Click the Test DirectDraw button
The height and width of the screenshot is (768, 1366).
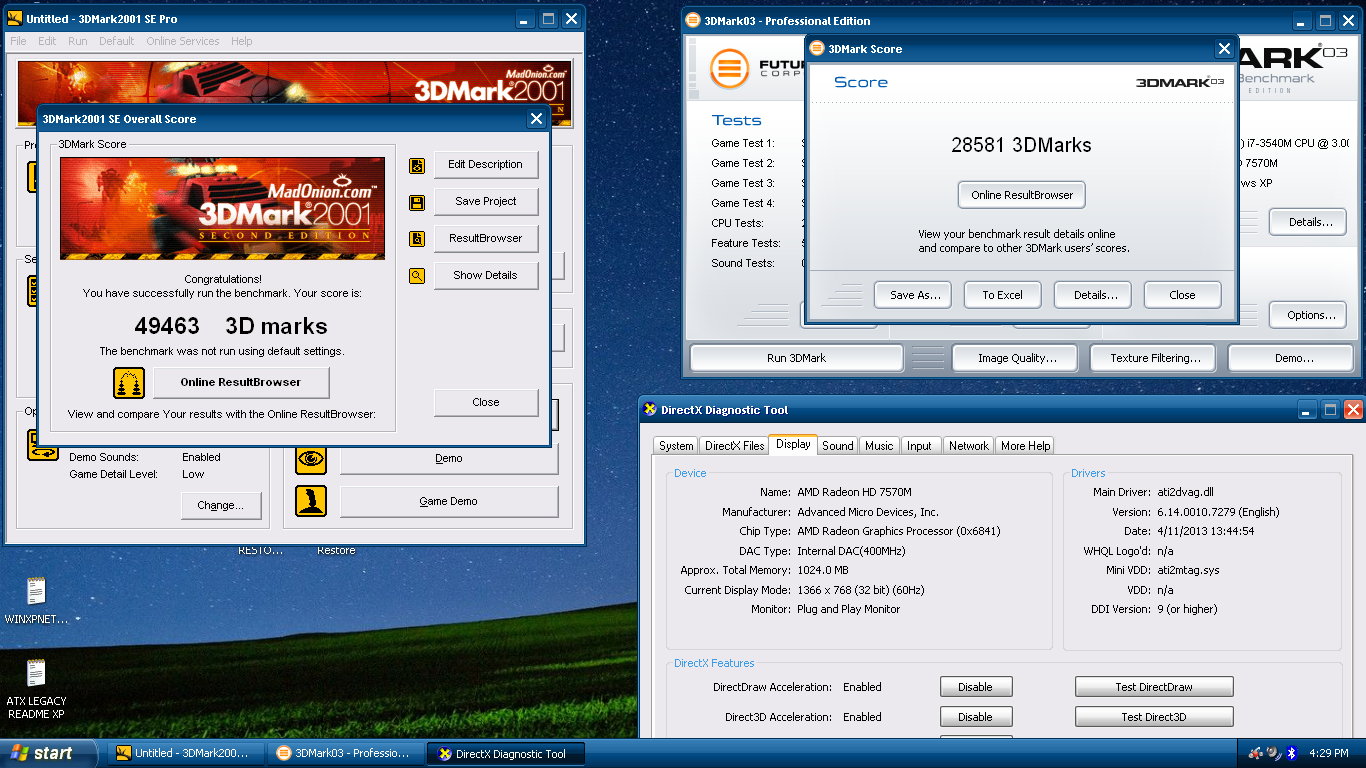click(x=1154, y=687)
